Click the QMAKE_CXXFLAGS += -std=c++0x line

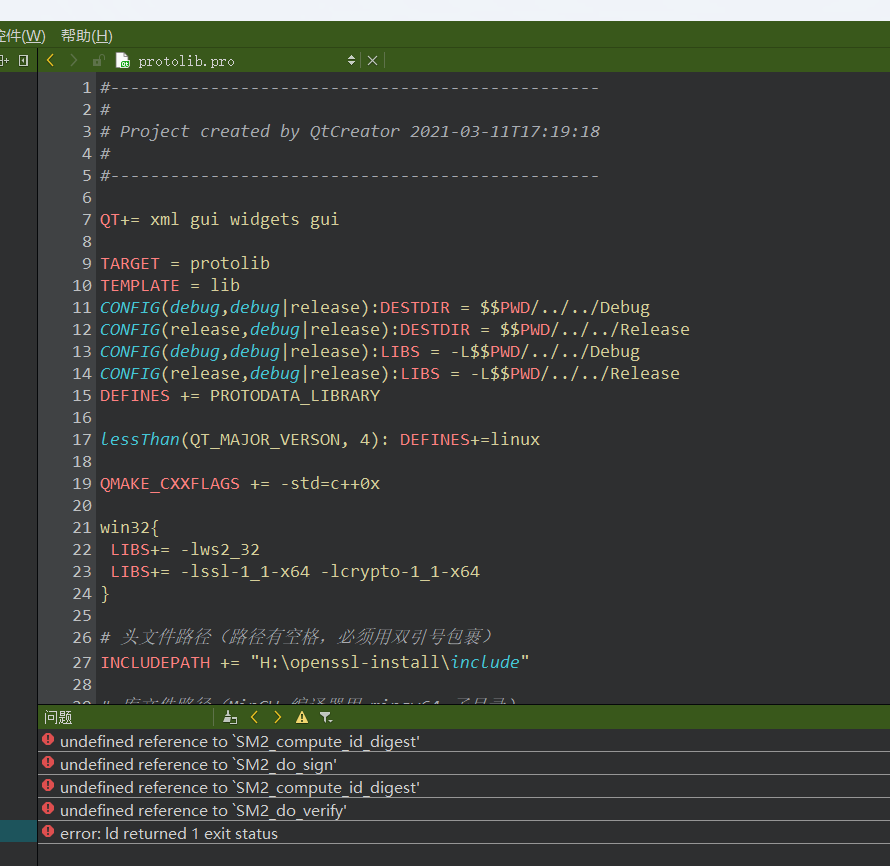[240, 484]
